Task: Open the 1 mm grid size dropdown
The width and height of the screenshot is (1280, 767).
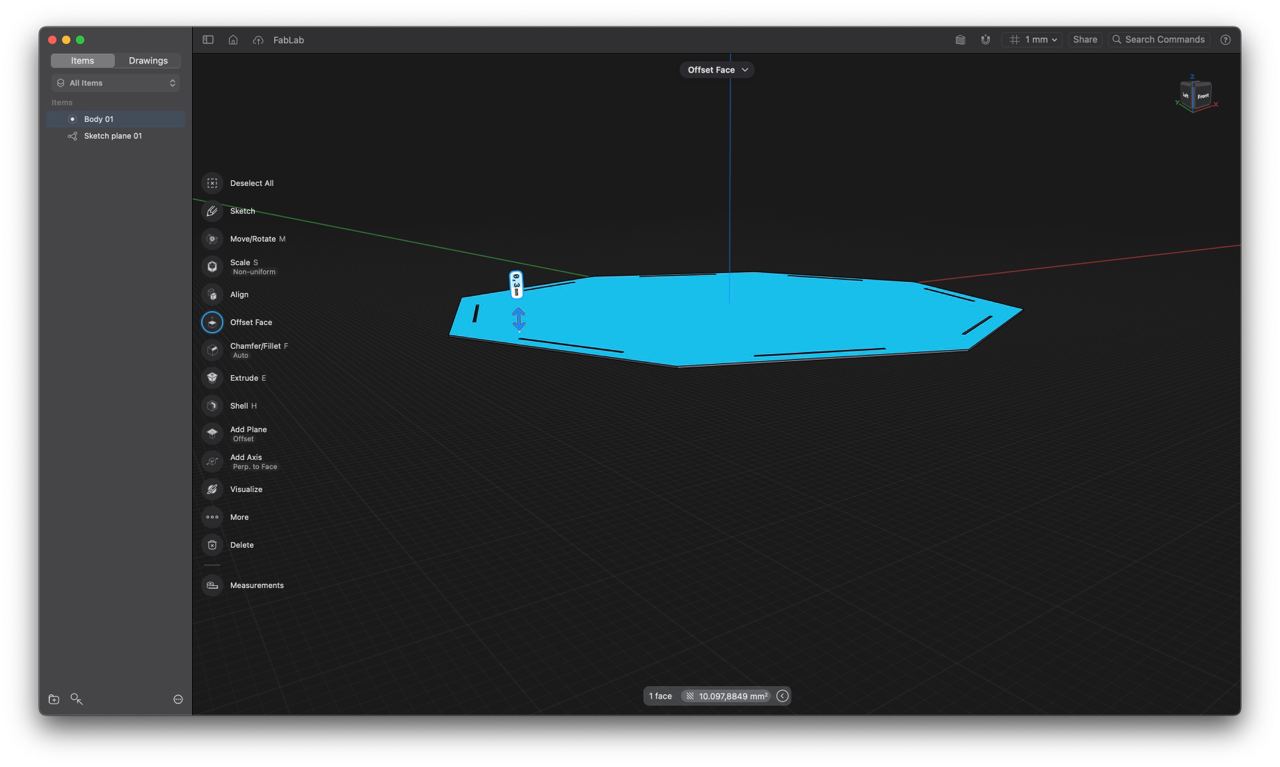Action: click(1033, 40)
